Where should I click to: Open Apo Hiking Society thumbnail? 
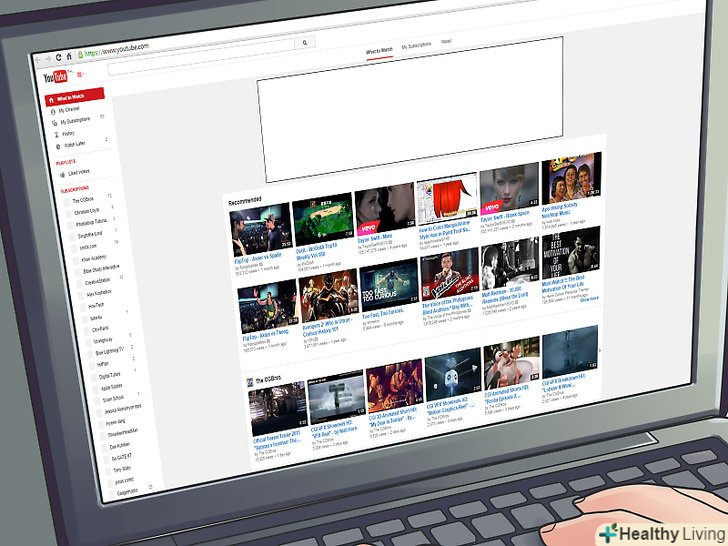pyautogui.click(x=572, y=178)
